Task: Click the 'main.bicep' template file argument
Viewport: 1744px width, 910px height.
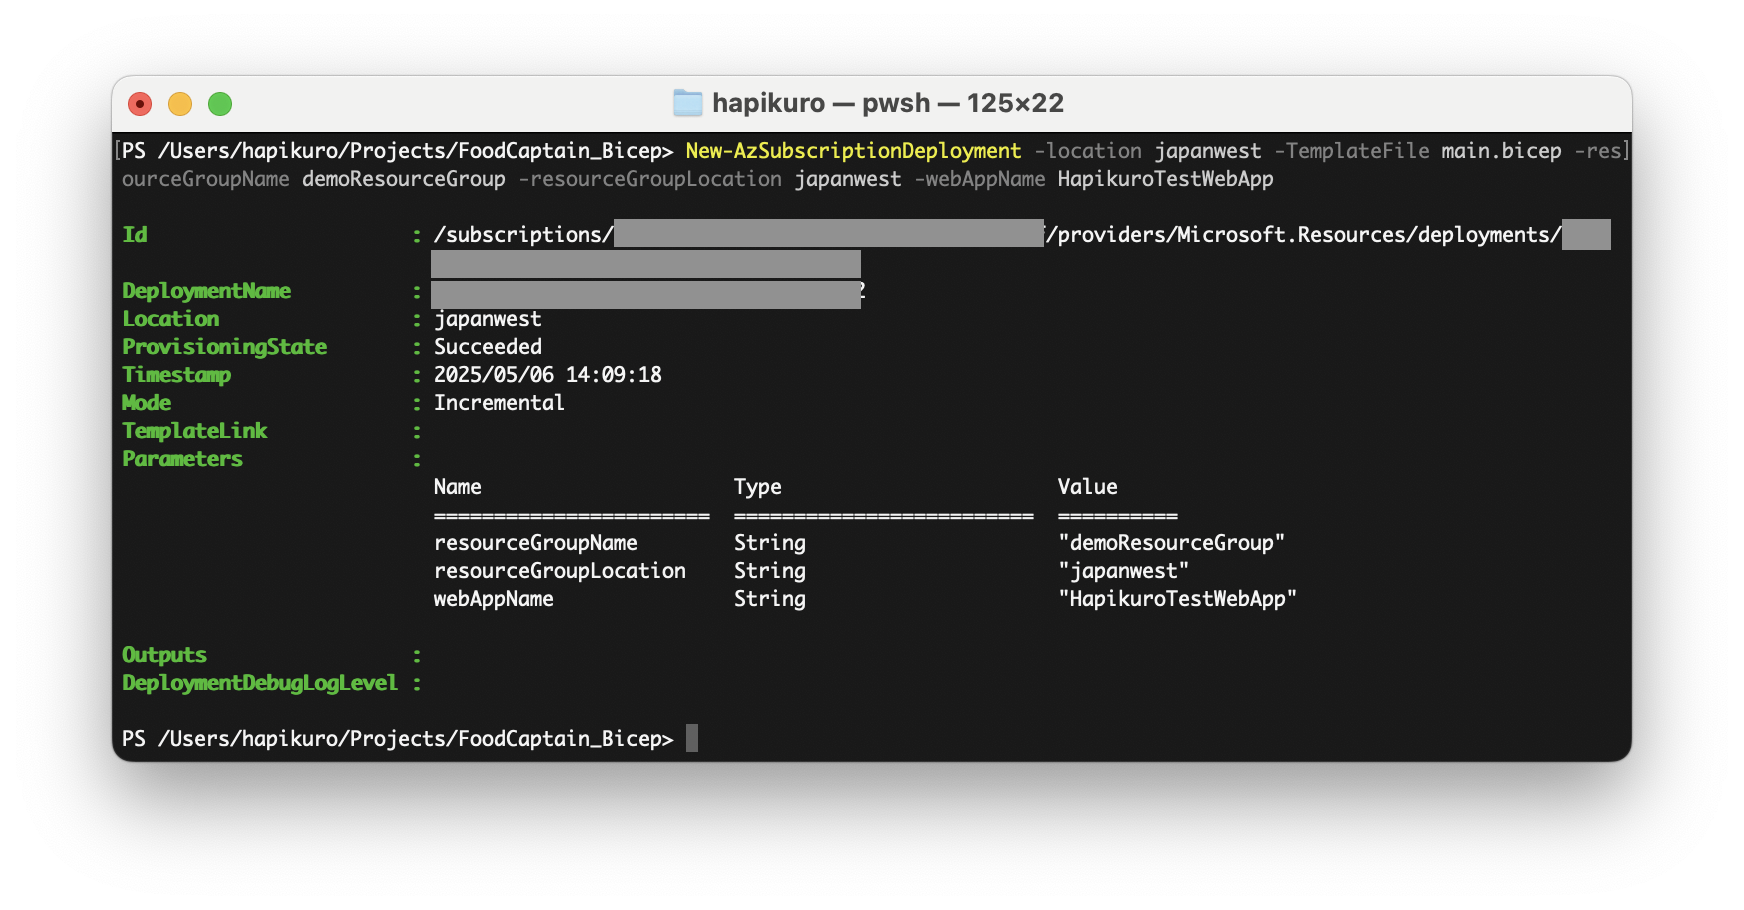Action: 1501,151
